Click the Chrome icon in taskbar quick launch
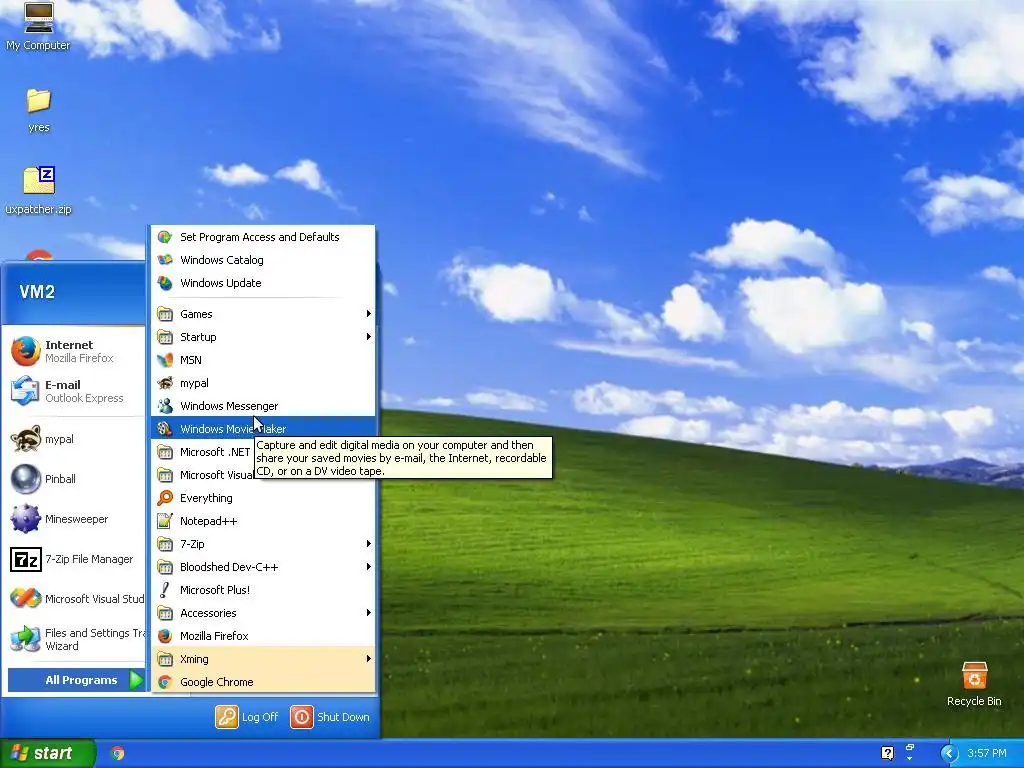 click(x=118, y=754)
